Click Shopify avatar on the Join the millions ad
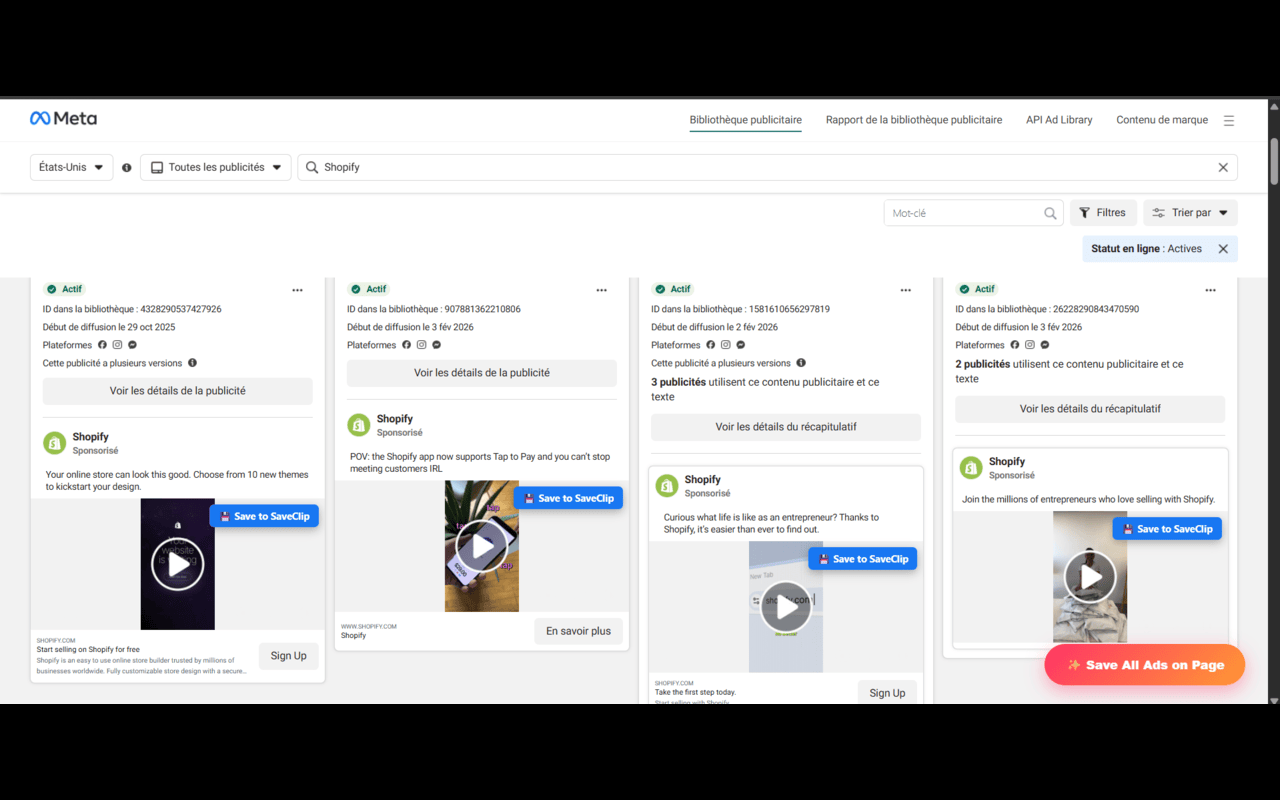Screen dimensions: 1280x800 (971, 467)
